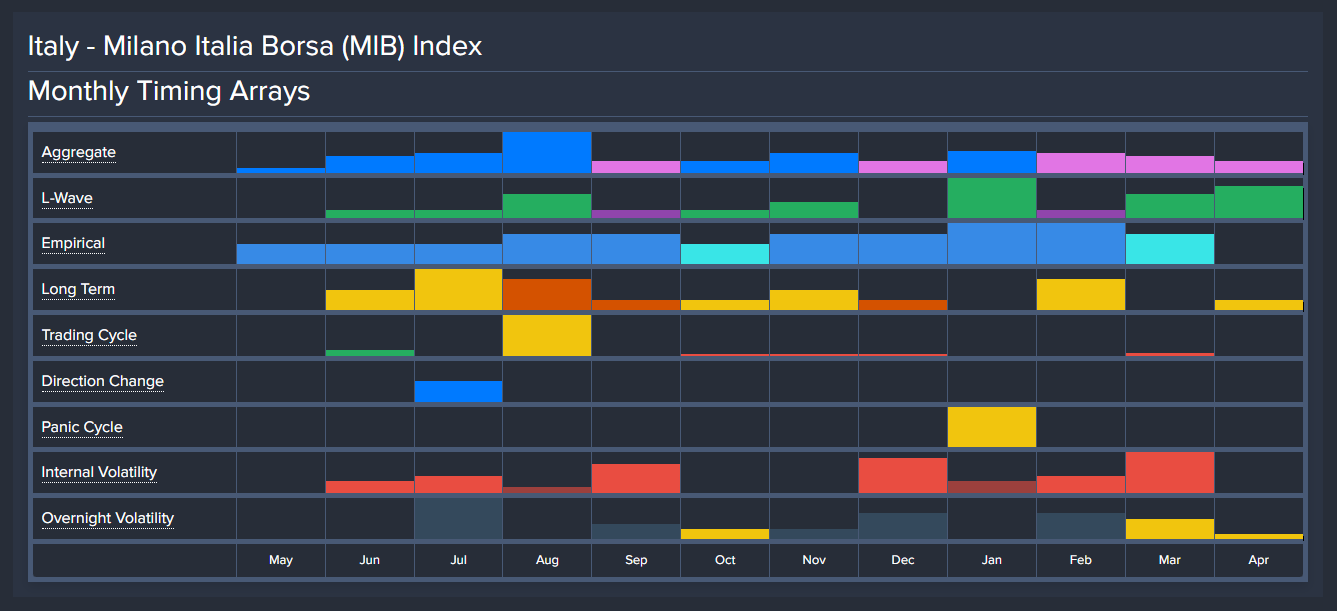1337x611 pixels.
Task: Select the green L-Wave bar for Apr
Action: pos(1259,202)
